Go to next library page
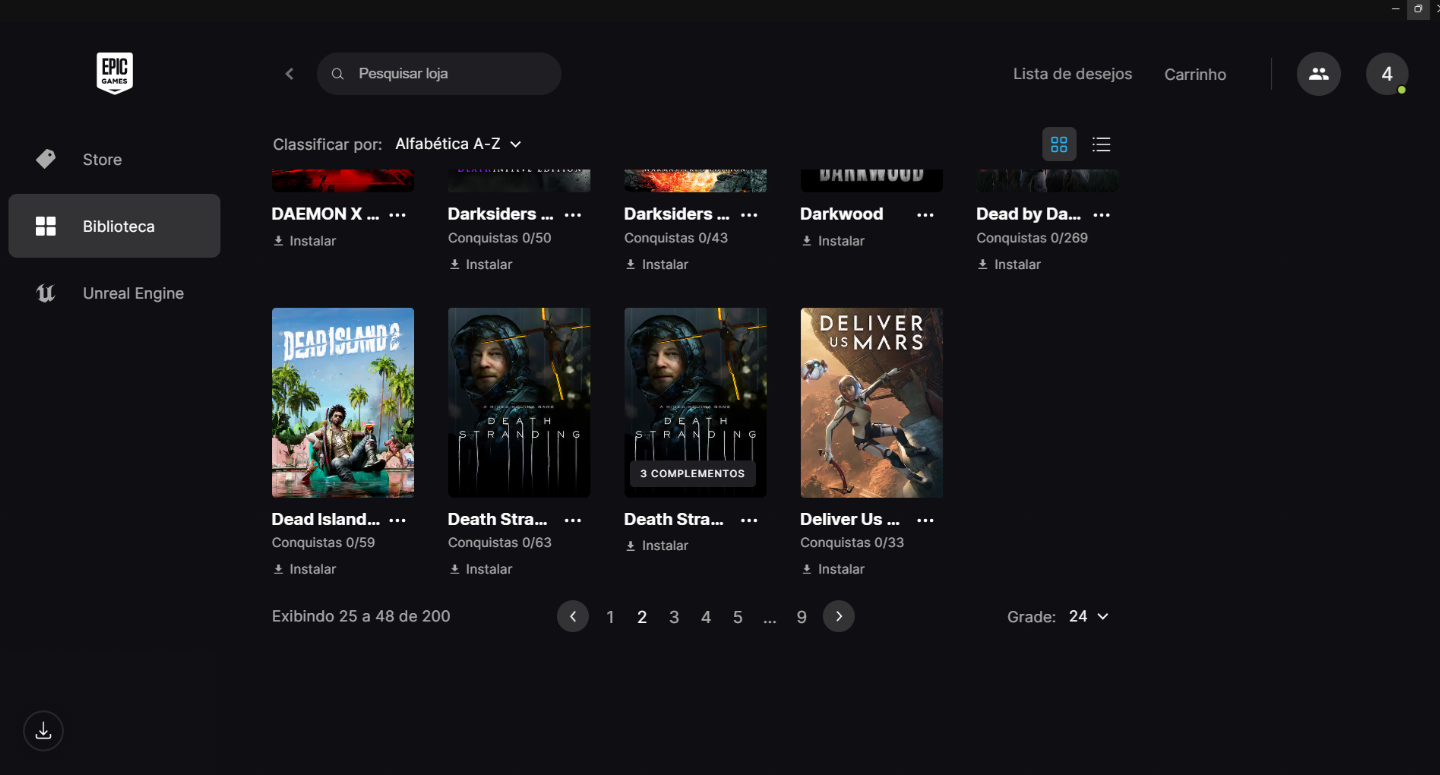This screenshot has width=1440, height=775. [839, 616]
